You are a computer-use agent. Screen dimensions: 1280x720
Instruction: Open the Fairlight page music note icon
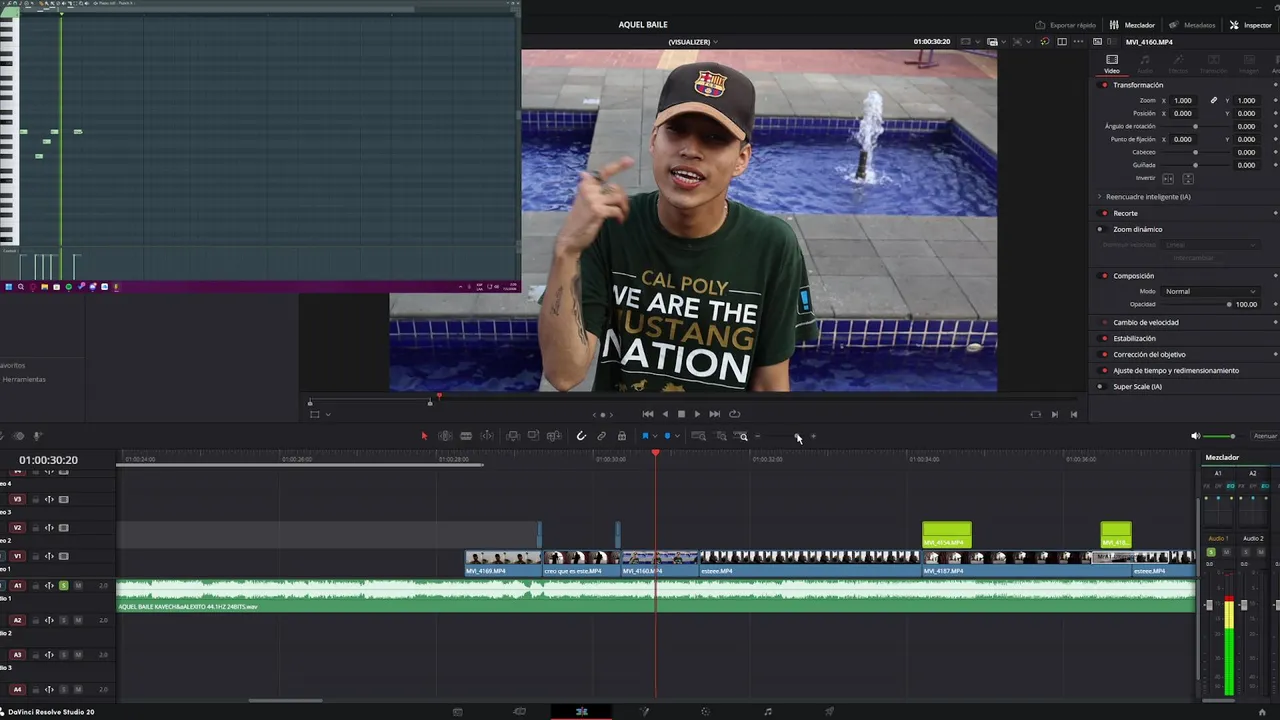(x=768, y=712)
